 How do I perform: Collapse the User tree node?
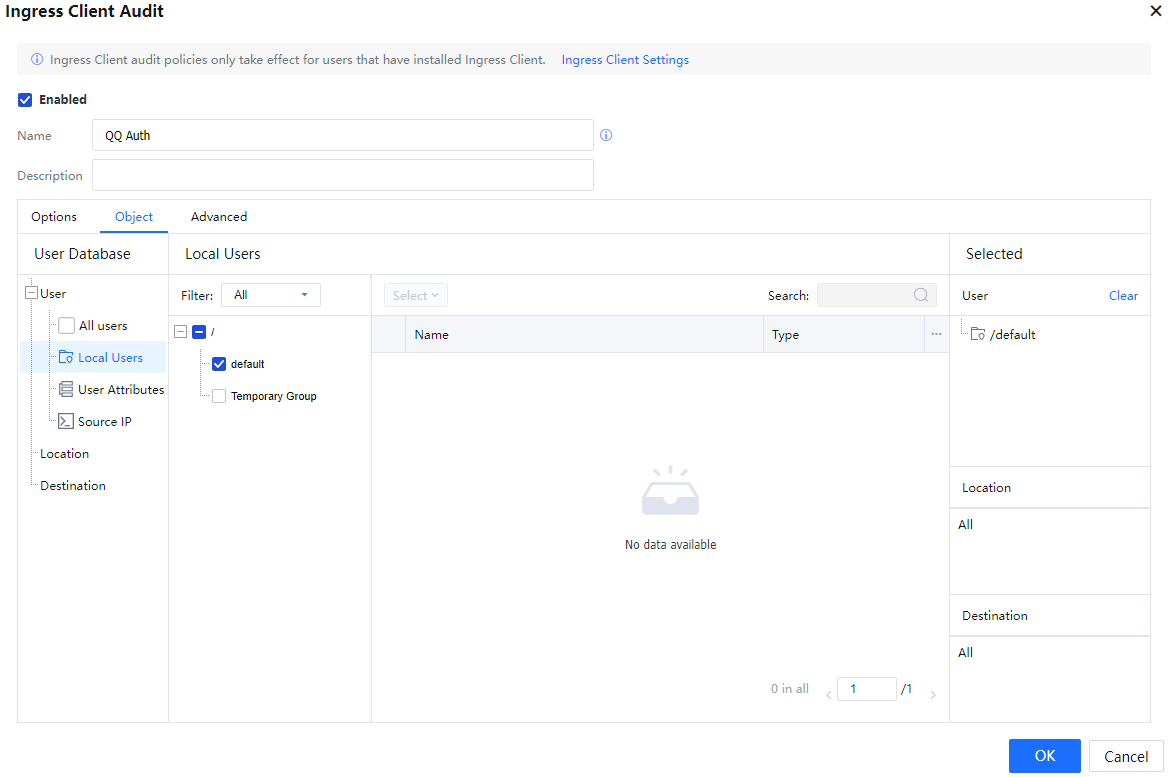pos(31,294)
